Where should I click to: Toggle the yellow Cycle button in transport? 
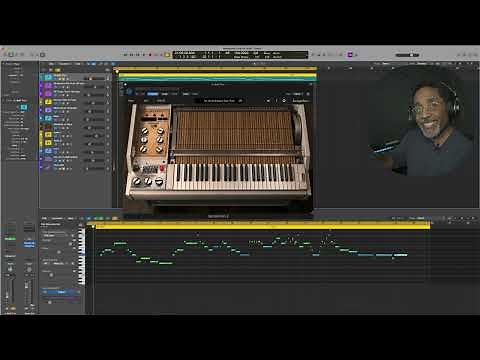click(167, 55)
